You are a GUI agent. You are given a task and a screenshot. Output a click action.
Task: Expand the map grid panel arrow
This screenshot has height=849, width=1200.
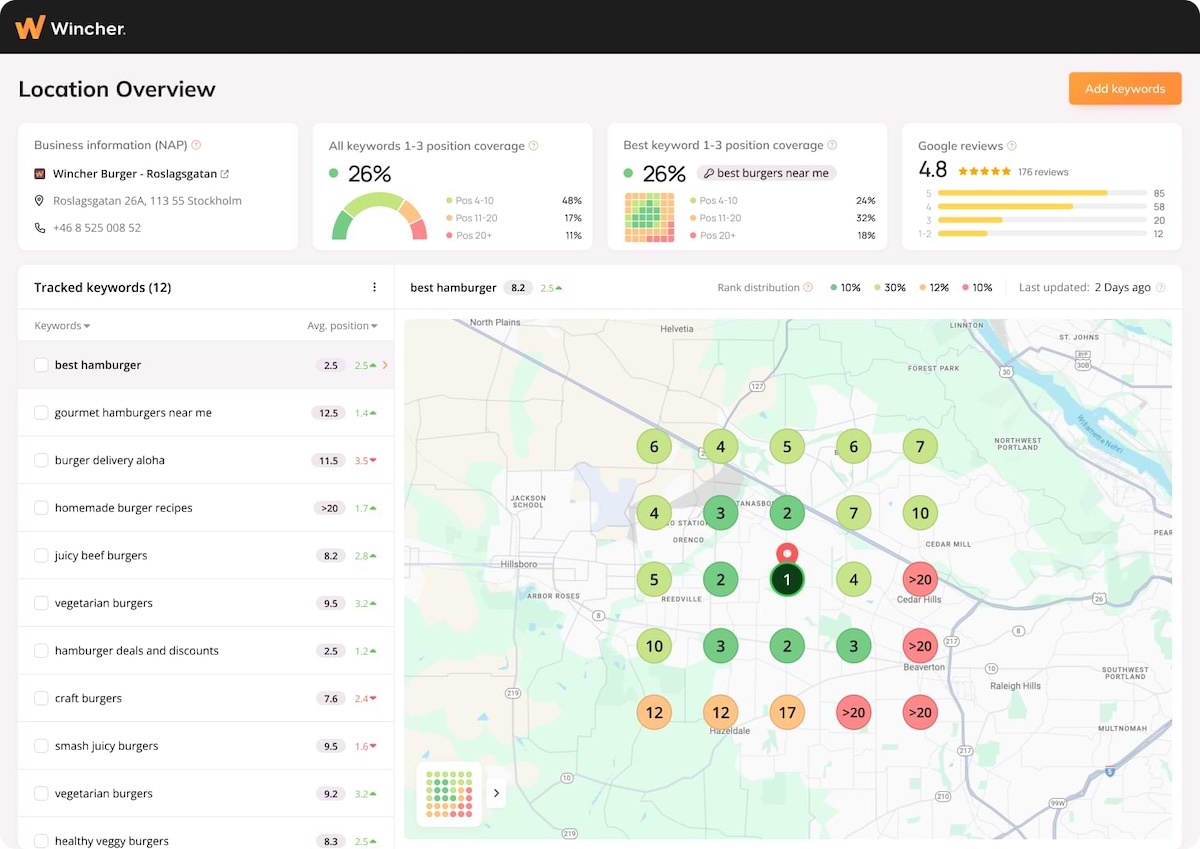click(497, 794)
